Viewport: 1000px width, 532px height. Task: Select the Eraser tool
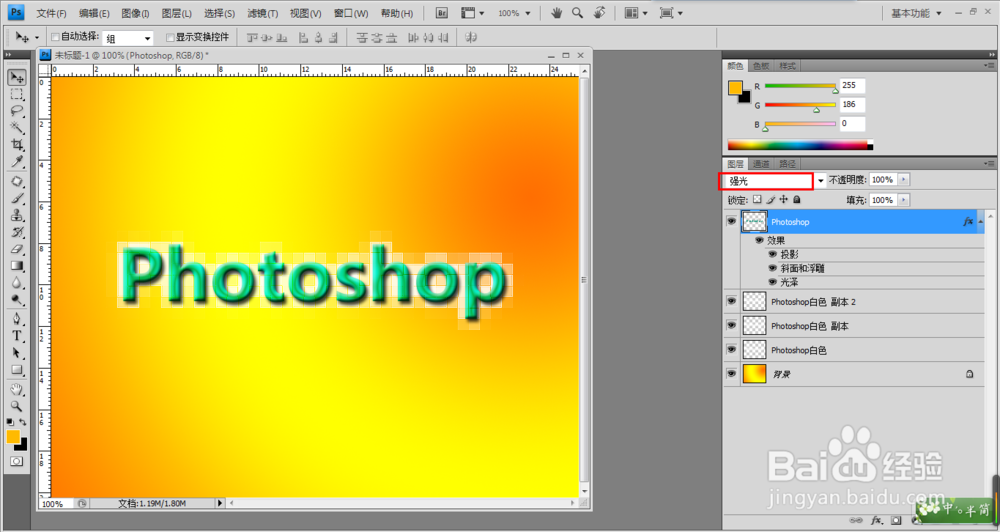coord(17,249)
